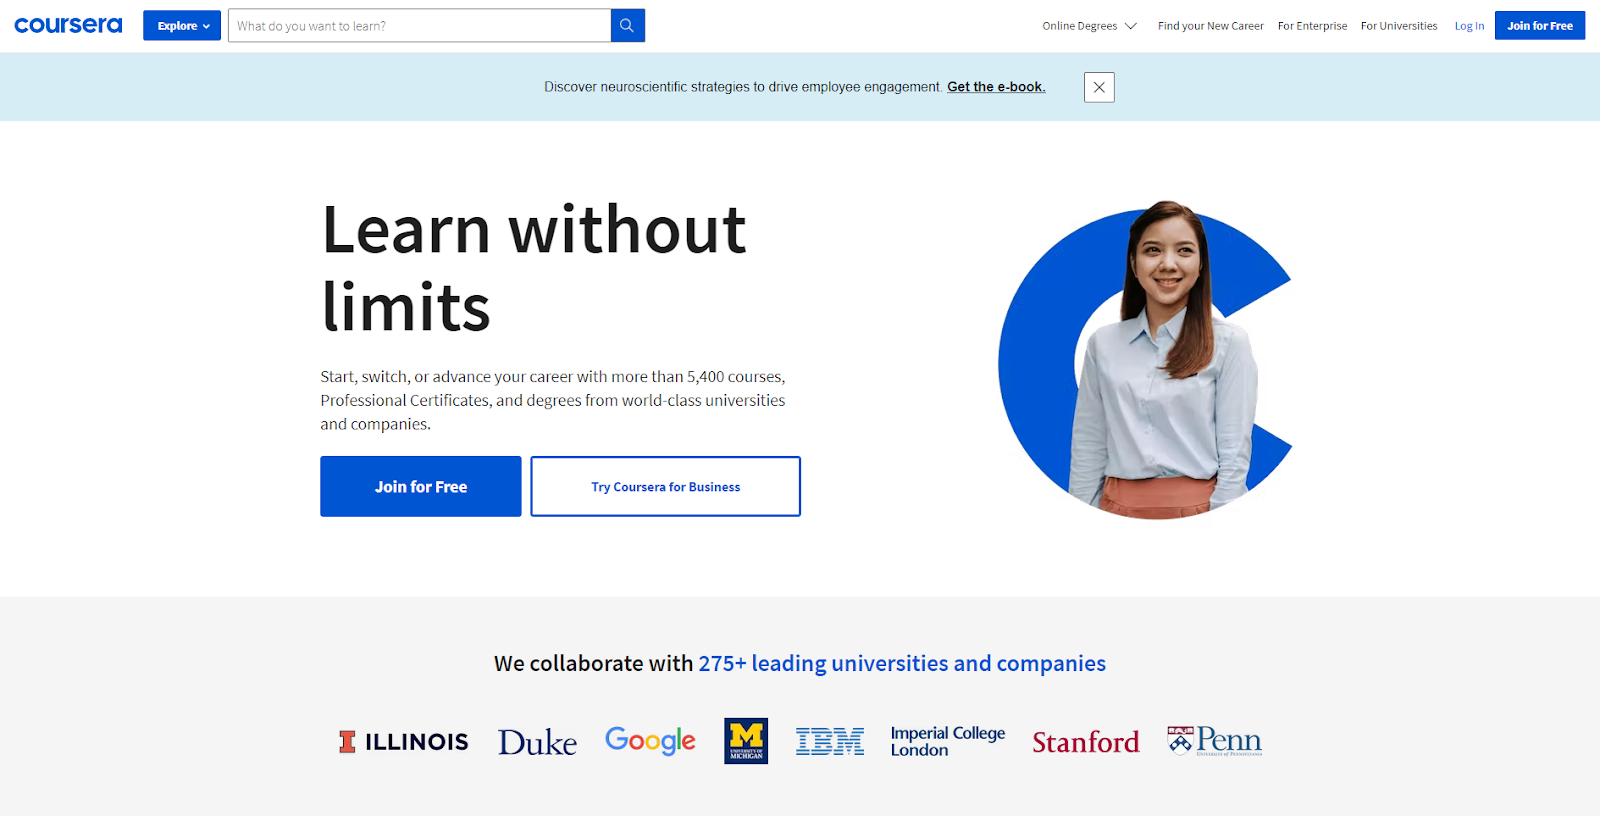Click the 'Start, switch, or advance your career' paragraph
Screen dimensions: 1600x816
553,400
